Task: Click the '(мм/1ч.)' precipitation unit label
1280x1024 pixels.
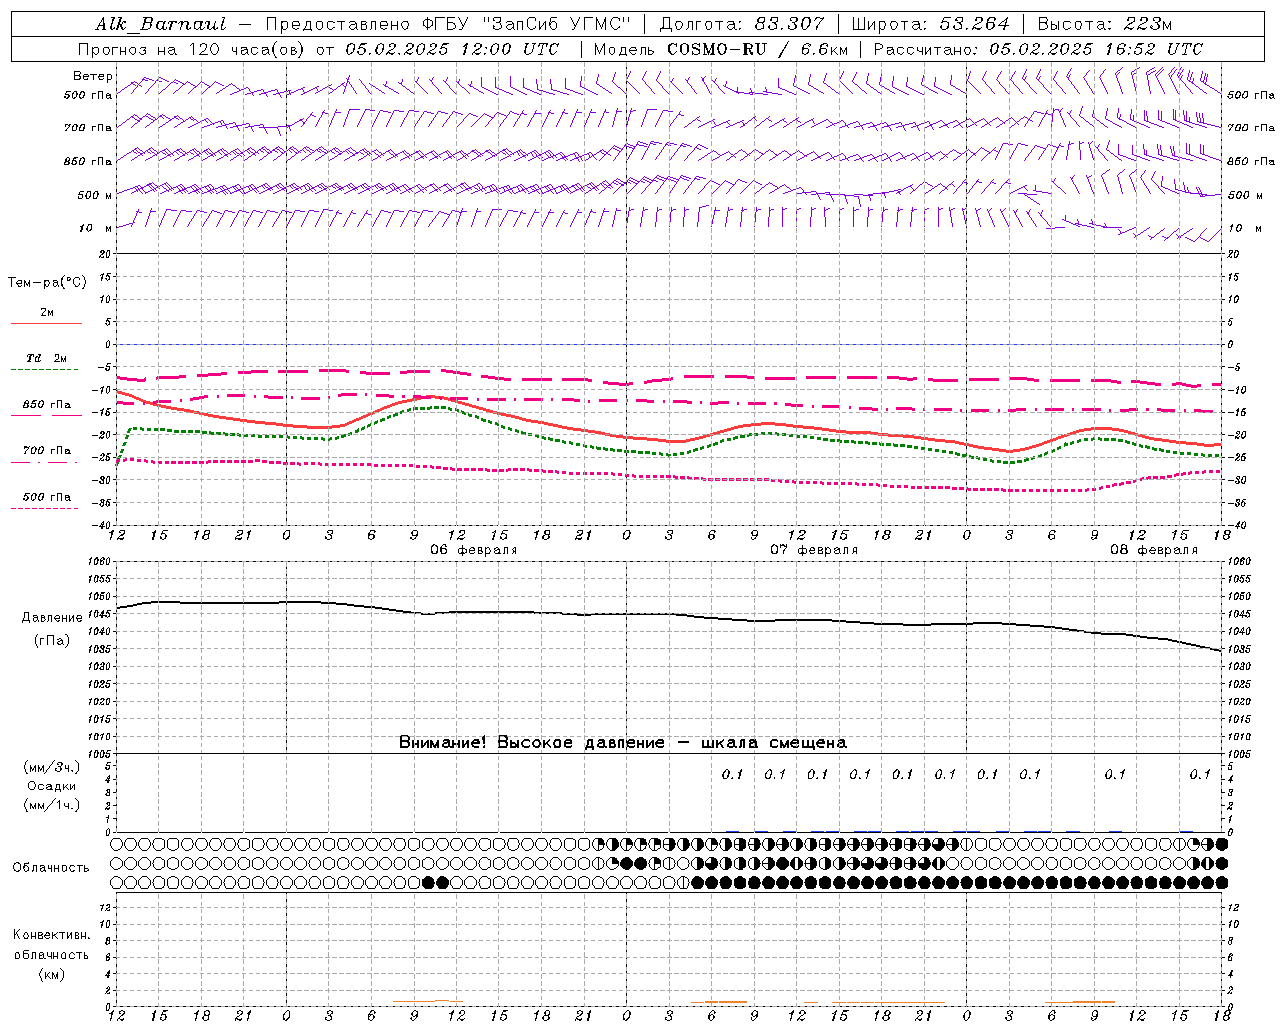Action: point(52,805)
